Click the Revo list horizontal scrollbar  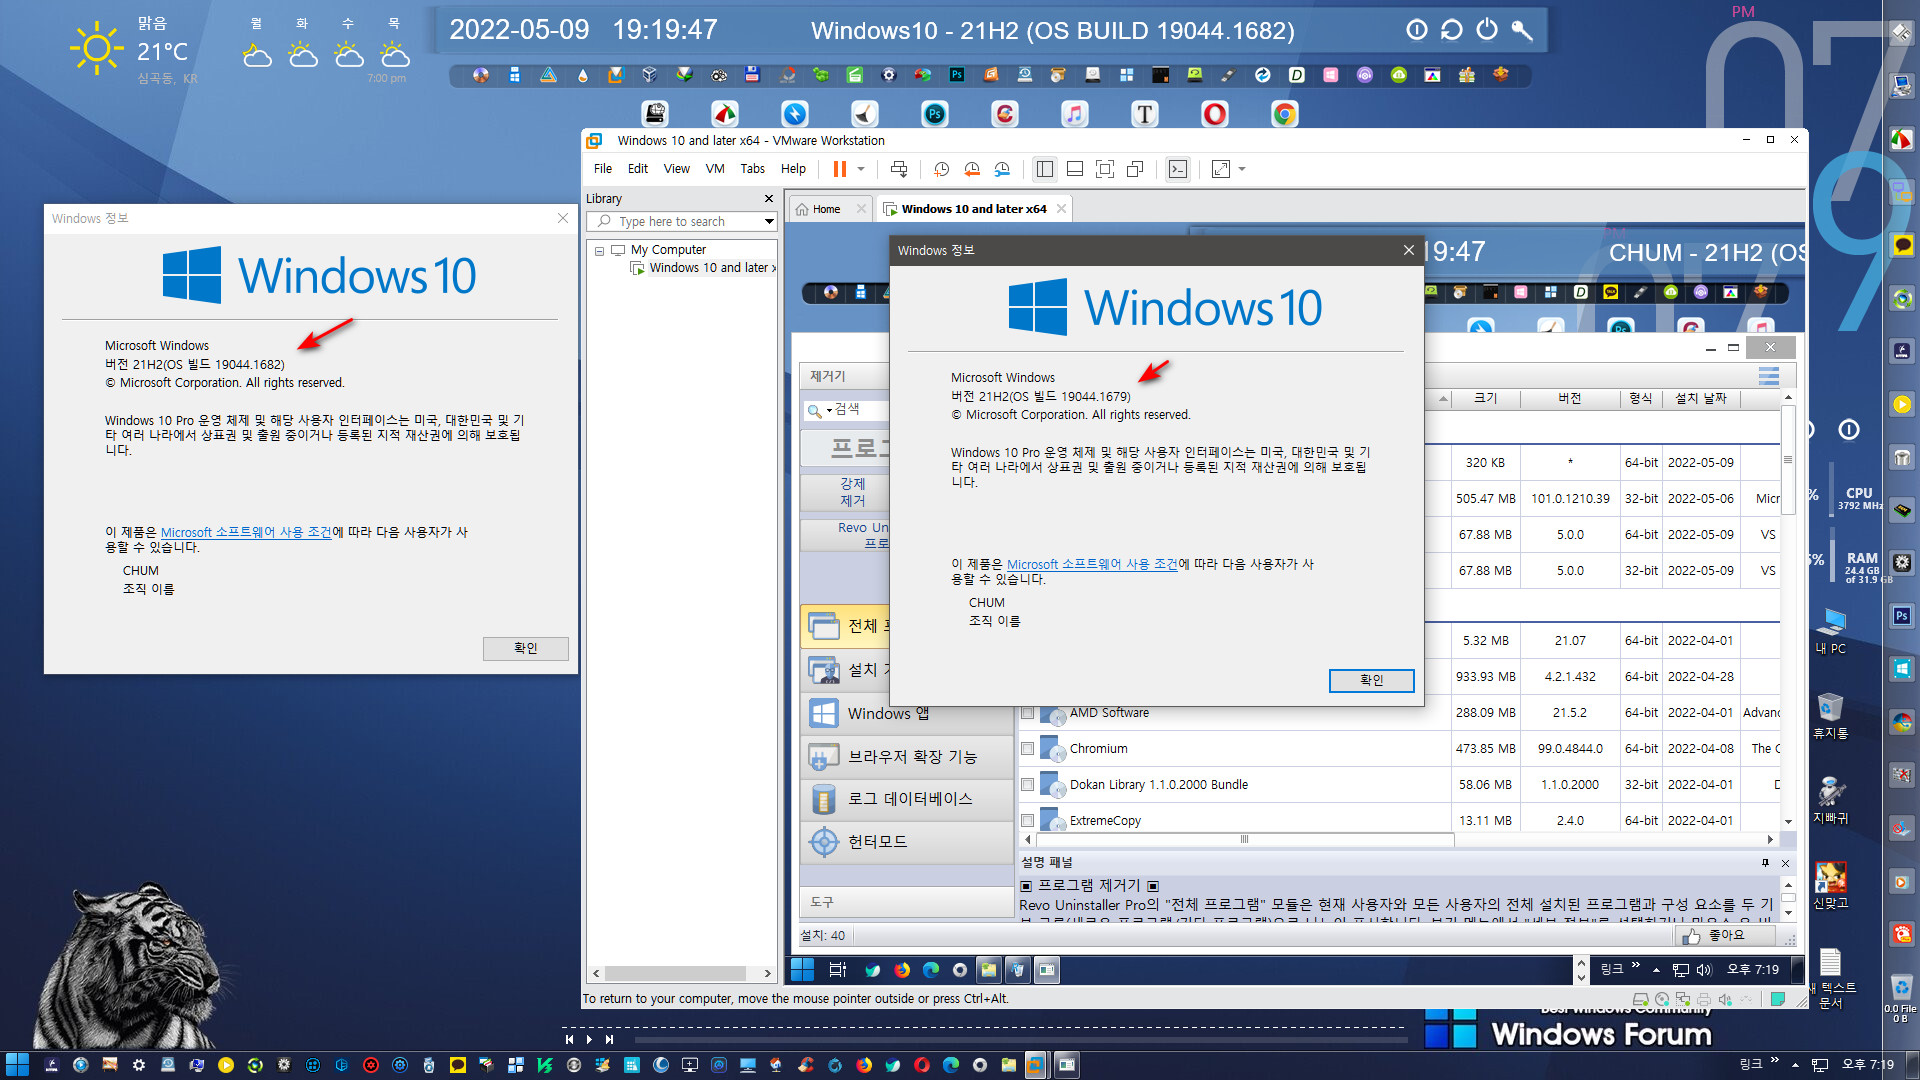point(1245,840)
